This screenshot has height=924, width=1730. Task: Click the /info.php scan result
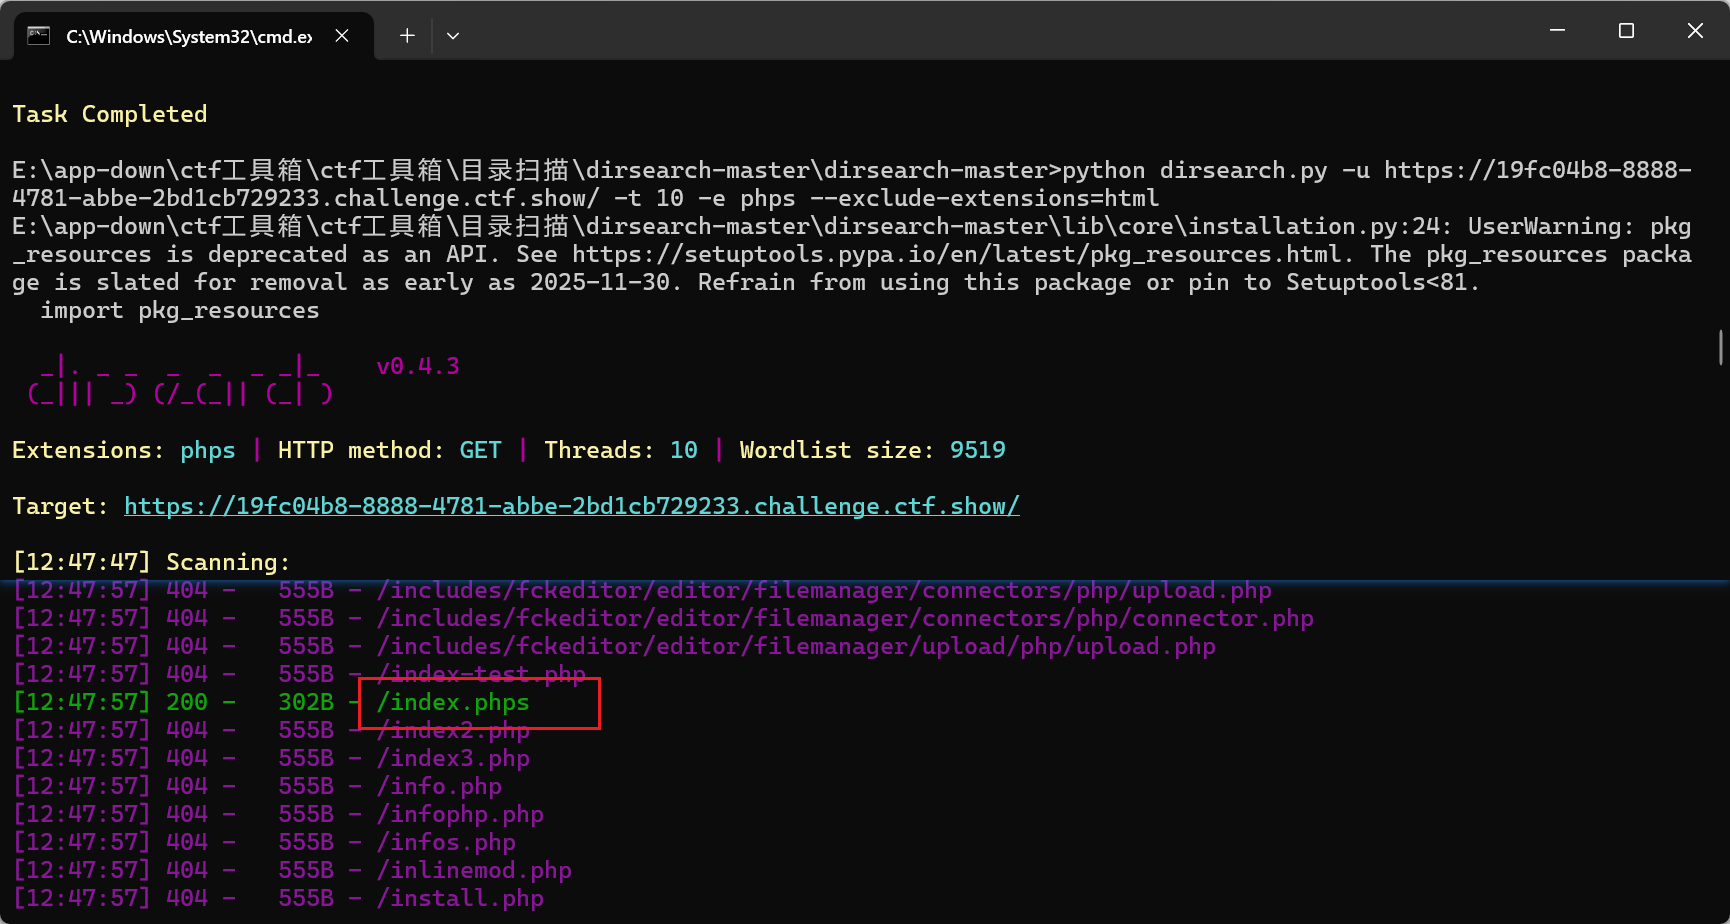[439, 786]
